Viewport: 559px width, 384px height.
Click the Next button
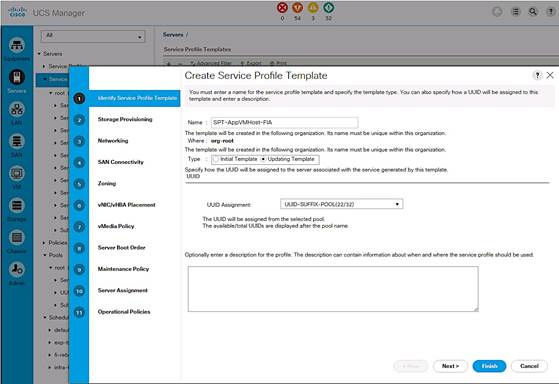[450, 366]
